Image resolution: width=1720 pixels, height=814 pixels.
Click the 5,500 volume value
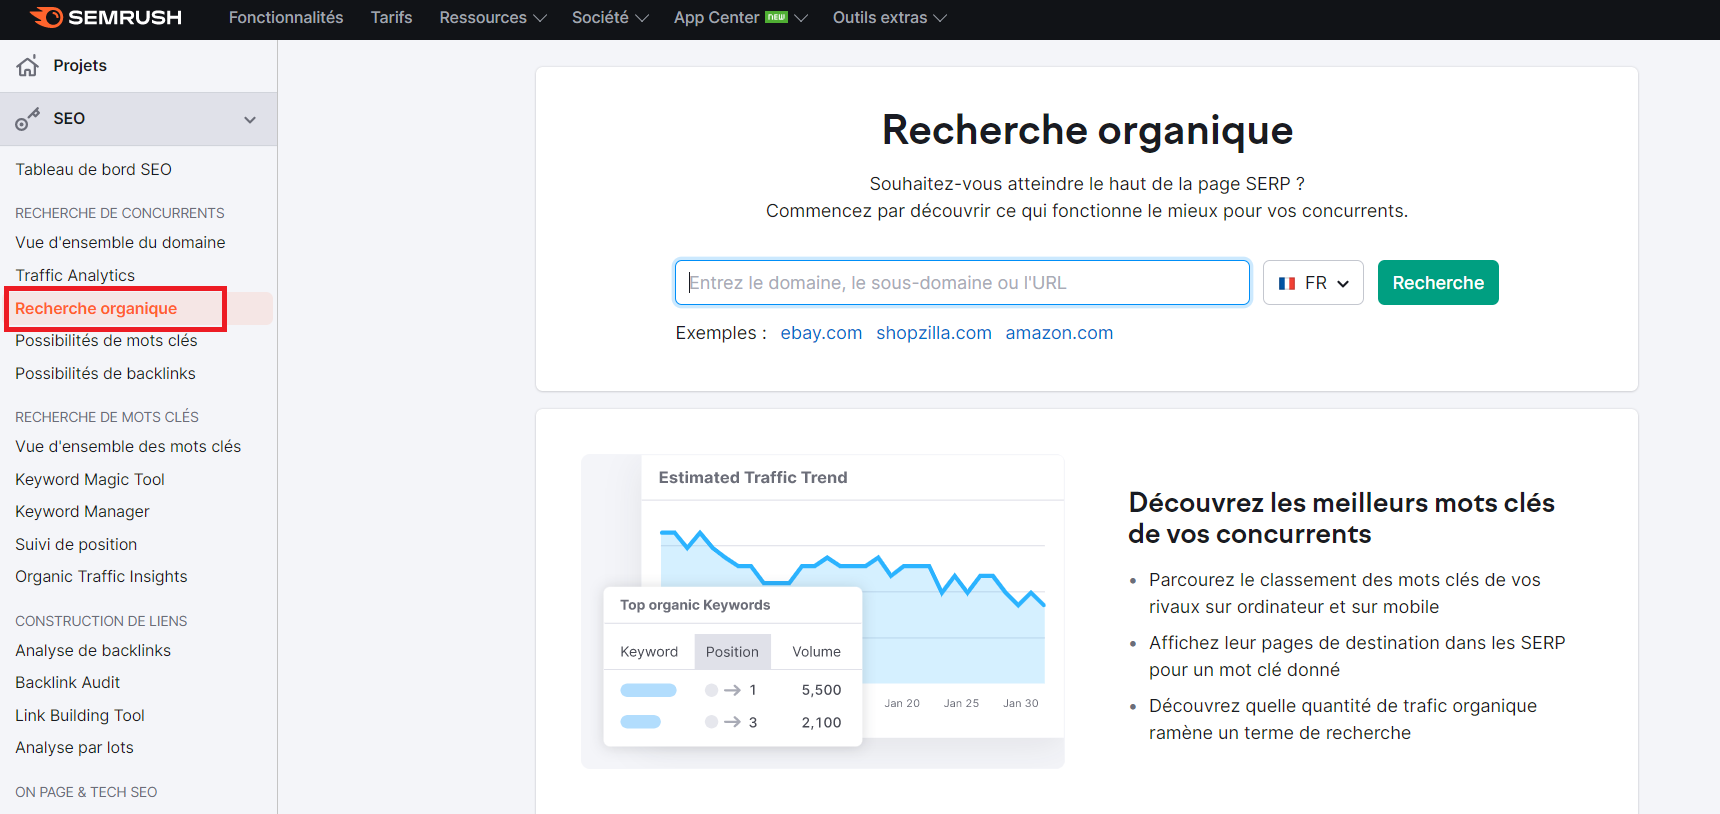point(821,690)
